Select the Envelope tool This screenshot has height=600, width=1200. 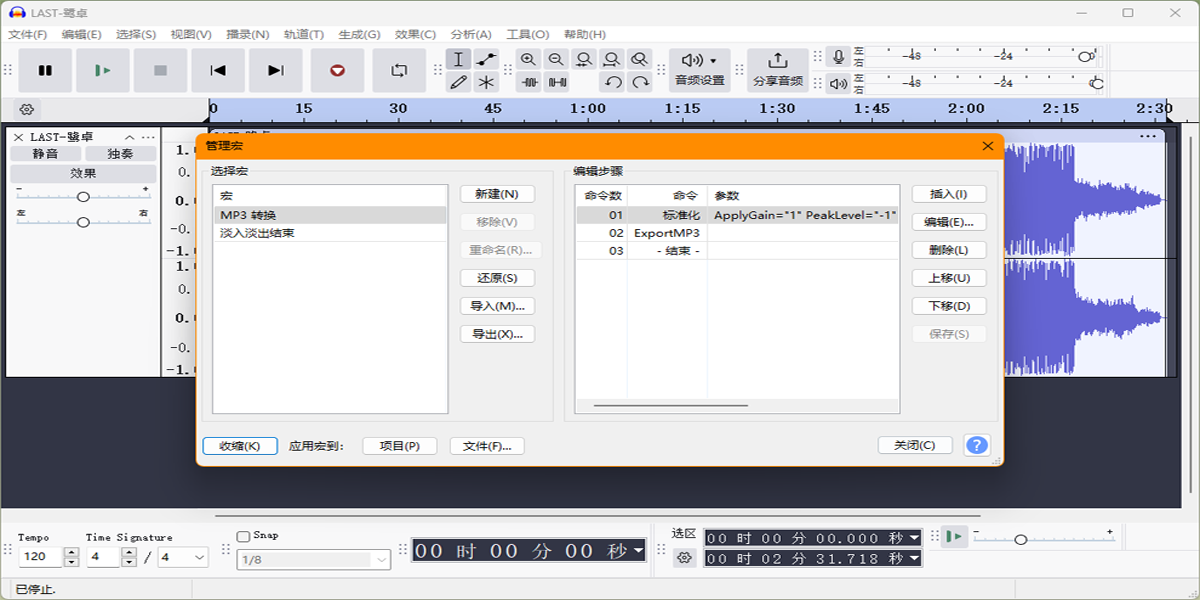[x=486, y=59]
